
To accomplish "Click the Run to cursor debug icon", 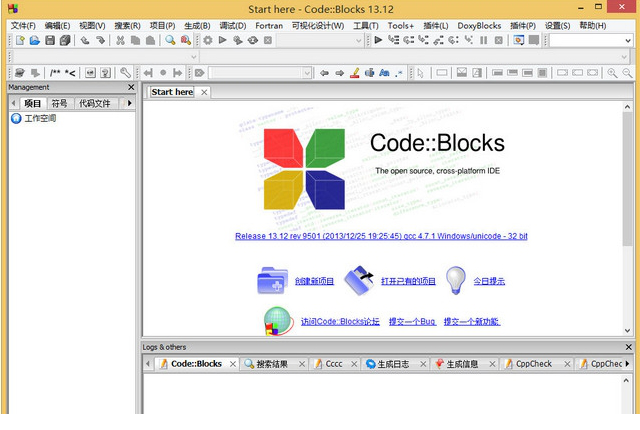I will 393,40.
